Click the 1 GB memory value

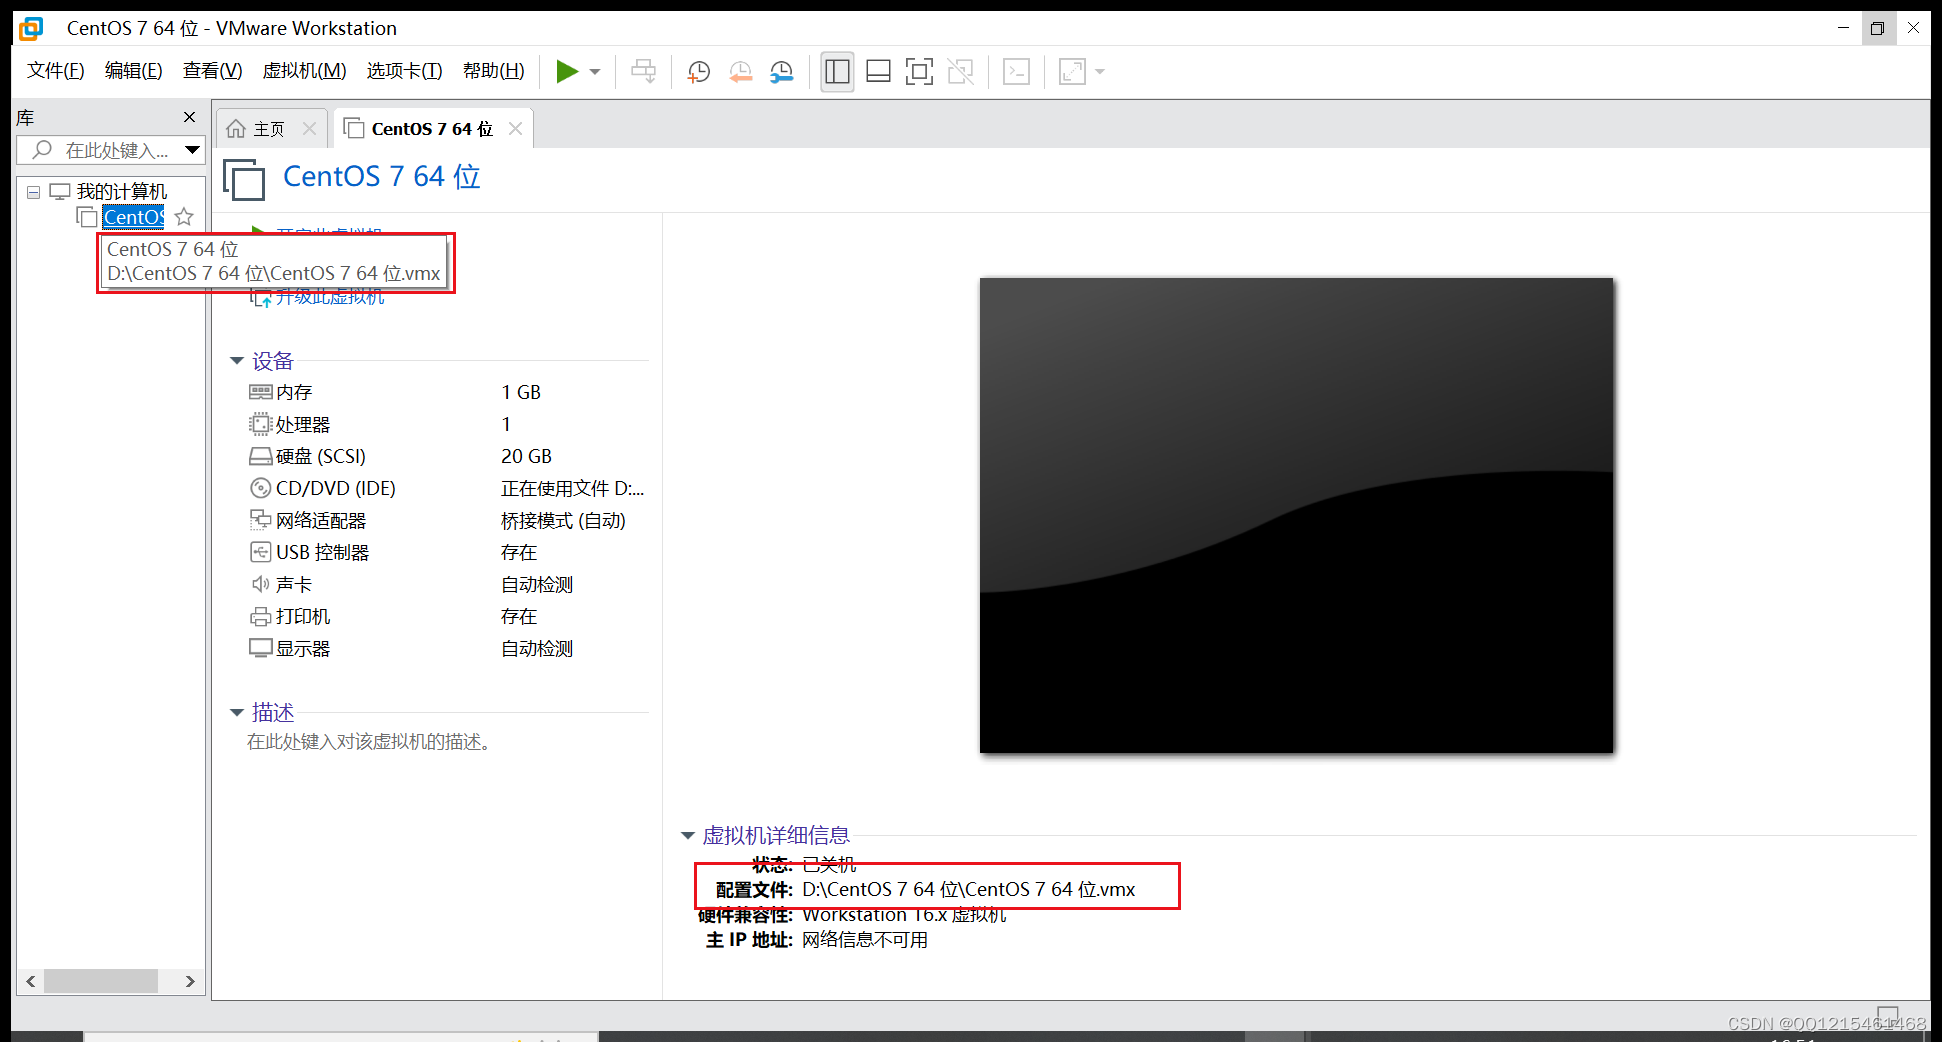click(521, 393)
